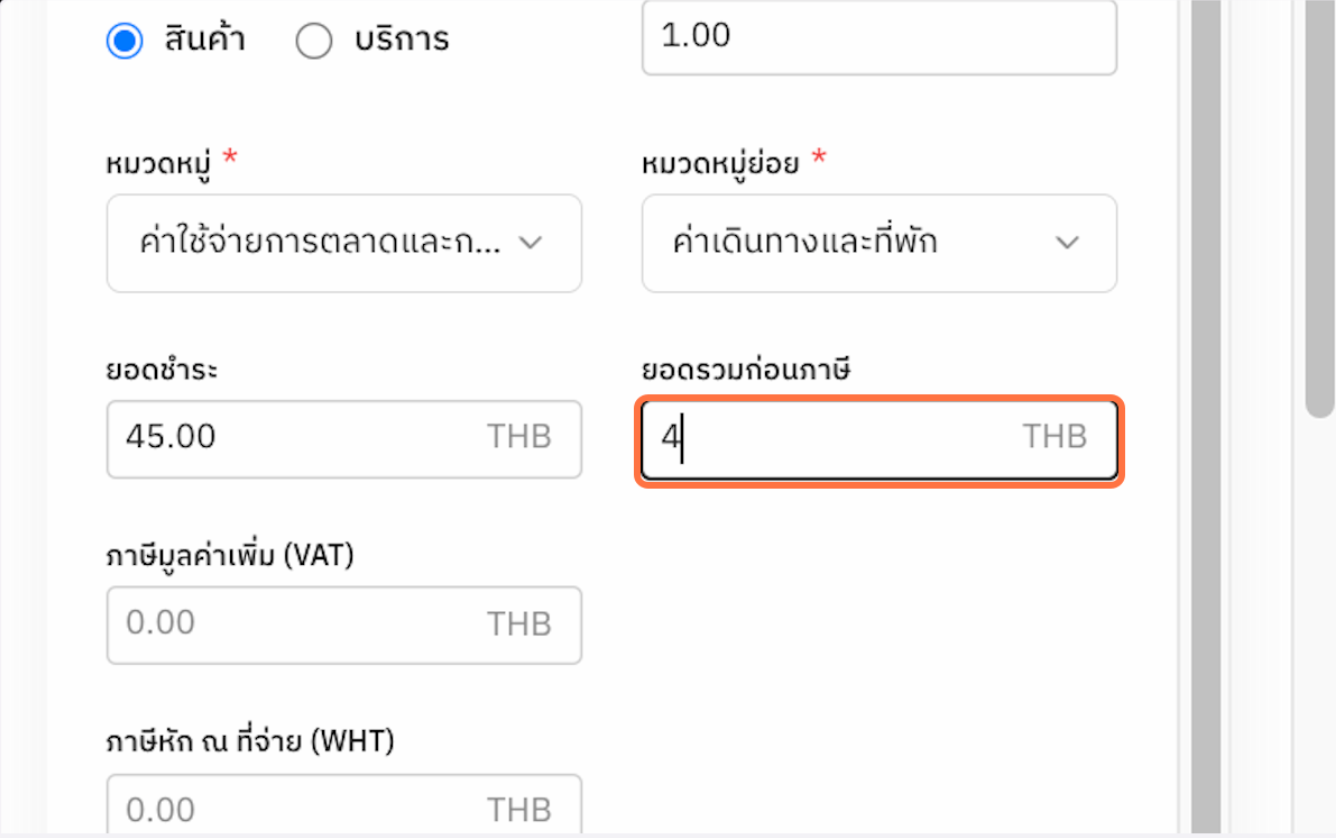Open the หมวดหมู่ category dropdown
This screenshot has width=1336, height=838.
click(x=344, y=242)
